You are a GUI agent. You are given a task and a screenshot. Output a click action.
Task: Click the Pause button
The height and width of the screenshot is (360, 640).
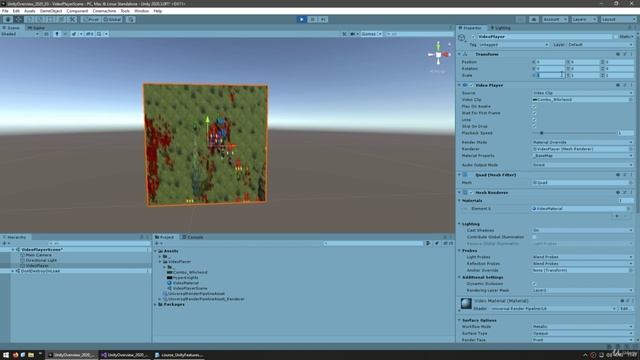click(312, 19)
